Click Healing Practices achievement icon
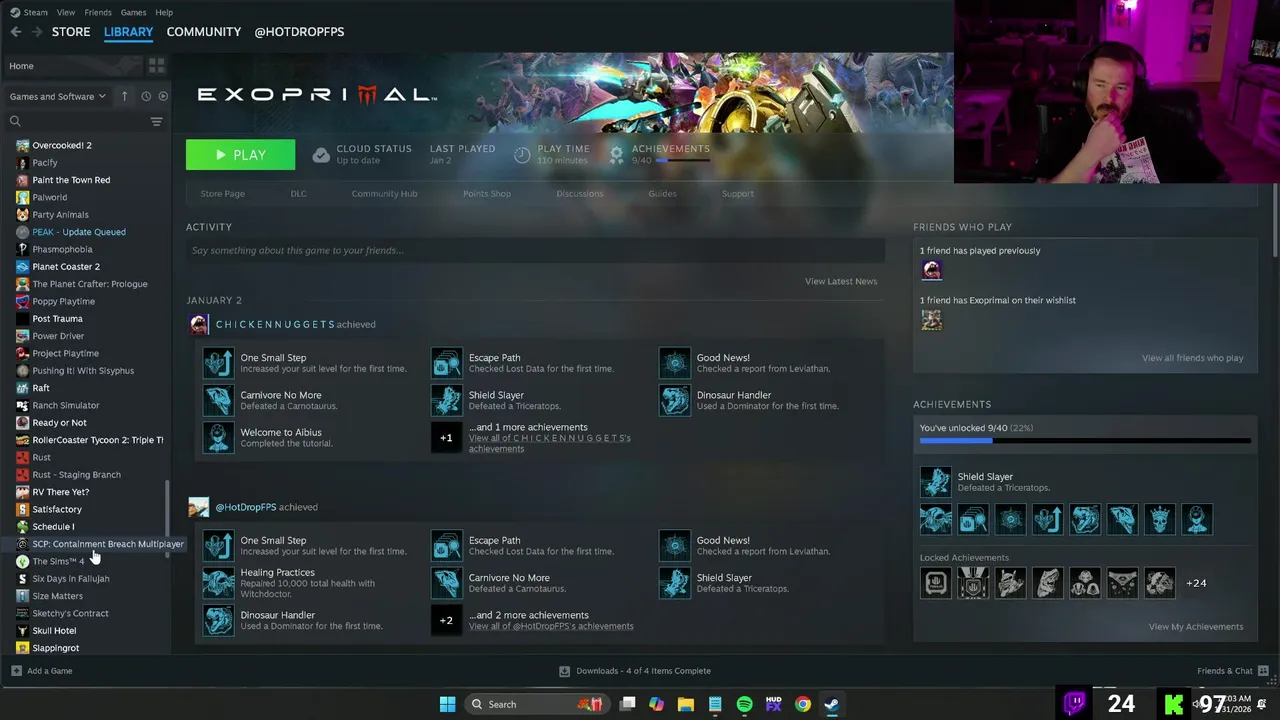 tap(218, 583)
